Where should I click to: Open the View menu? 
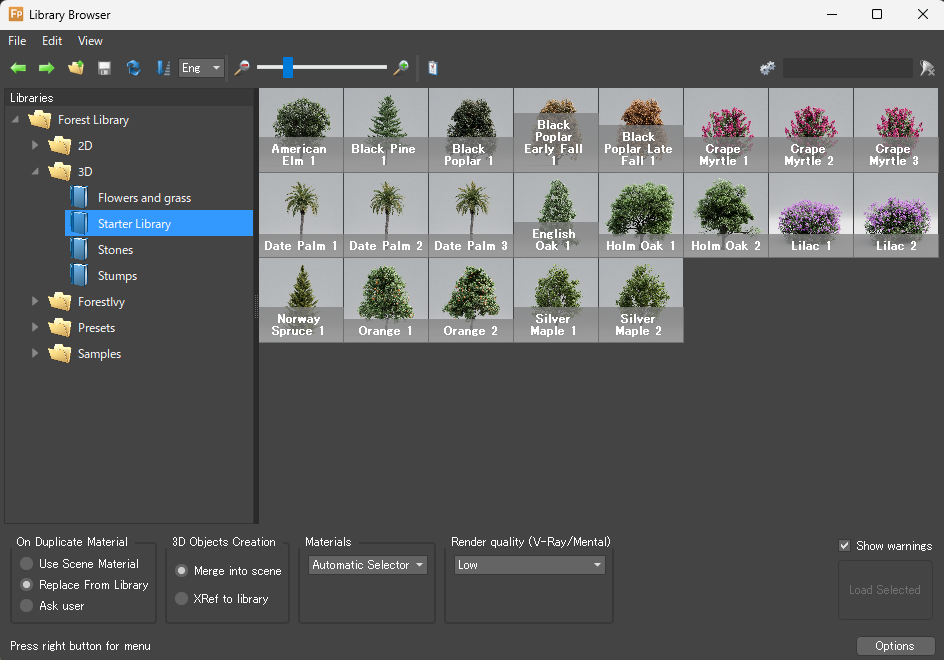[90, 41]
